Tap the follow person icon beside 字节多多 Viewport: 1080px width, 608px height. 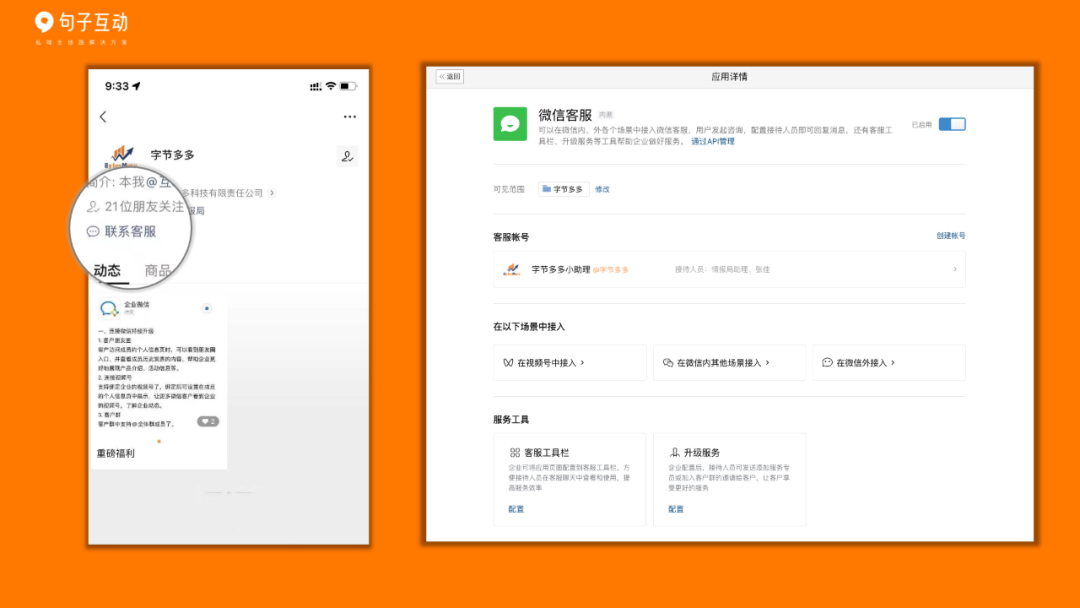pos(347,156)
